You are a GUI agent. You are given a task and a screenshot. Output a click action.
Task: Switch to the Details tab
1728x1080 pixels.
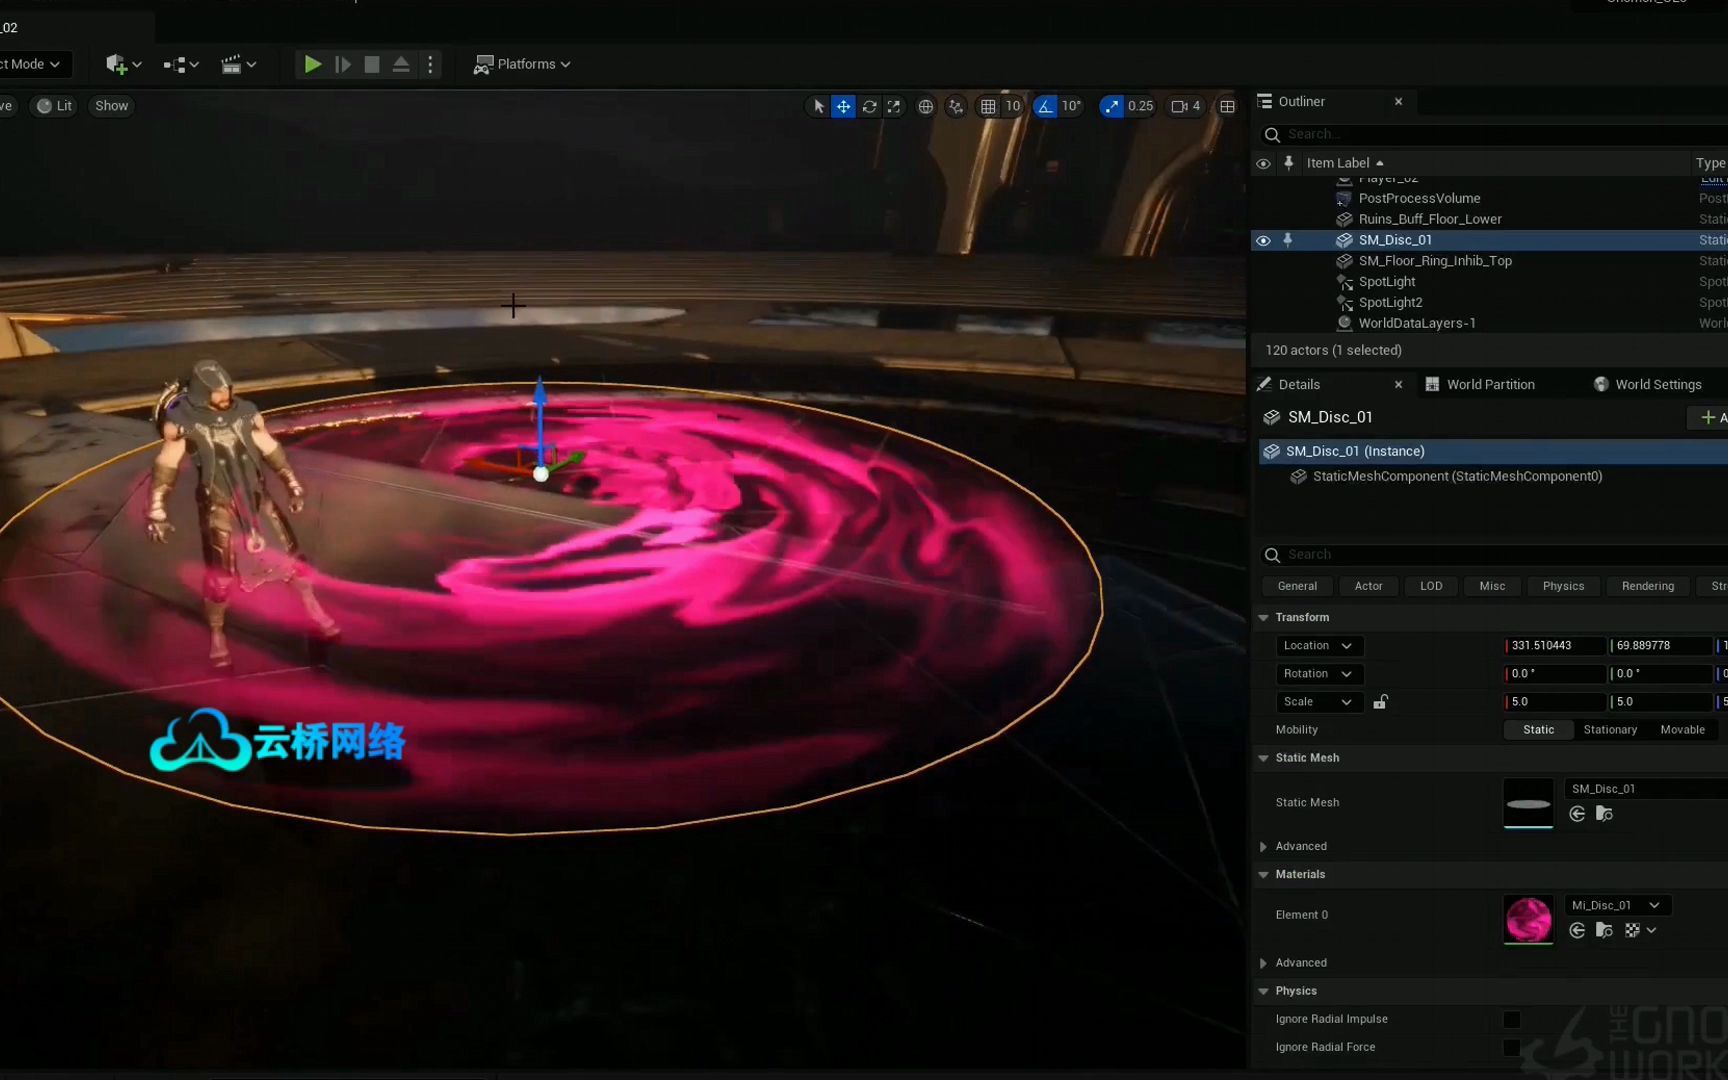(1299, 385)
